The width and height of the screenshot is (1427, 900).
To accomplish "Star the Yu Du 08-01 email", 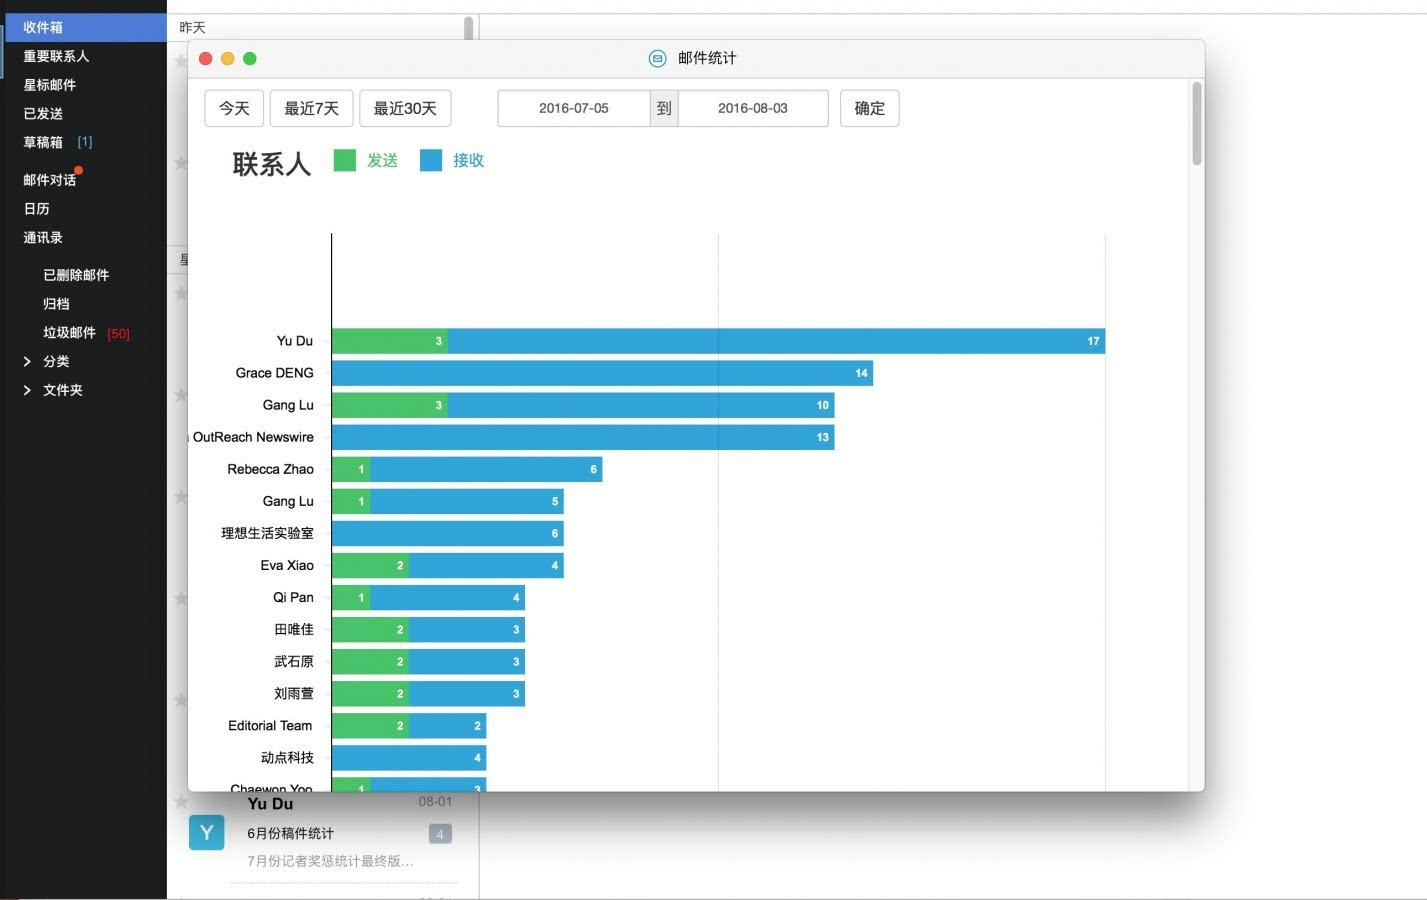I will pyautogui.click(x=180, y=801).
